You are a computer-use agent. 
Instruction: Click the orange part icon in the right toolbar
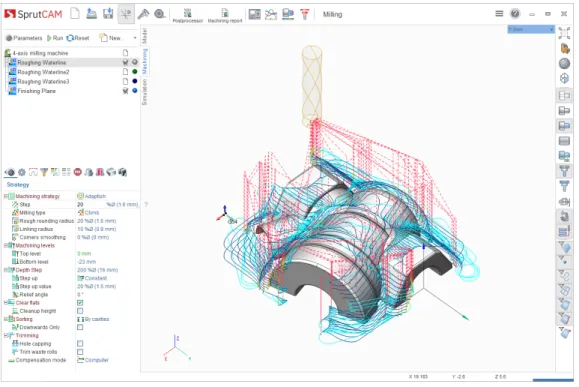coord(564,48)
